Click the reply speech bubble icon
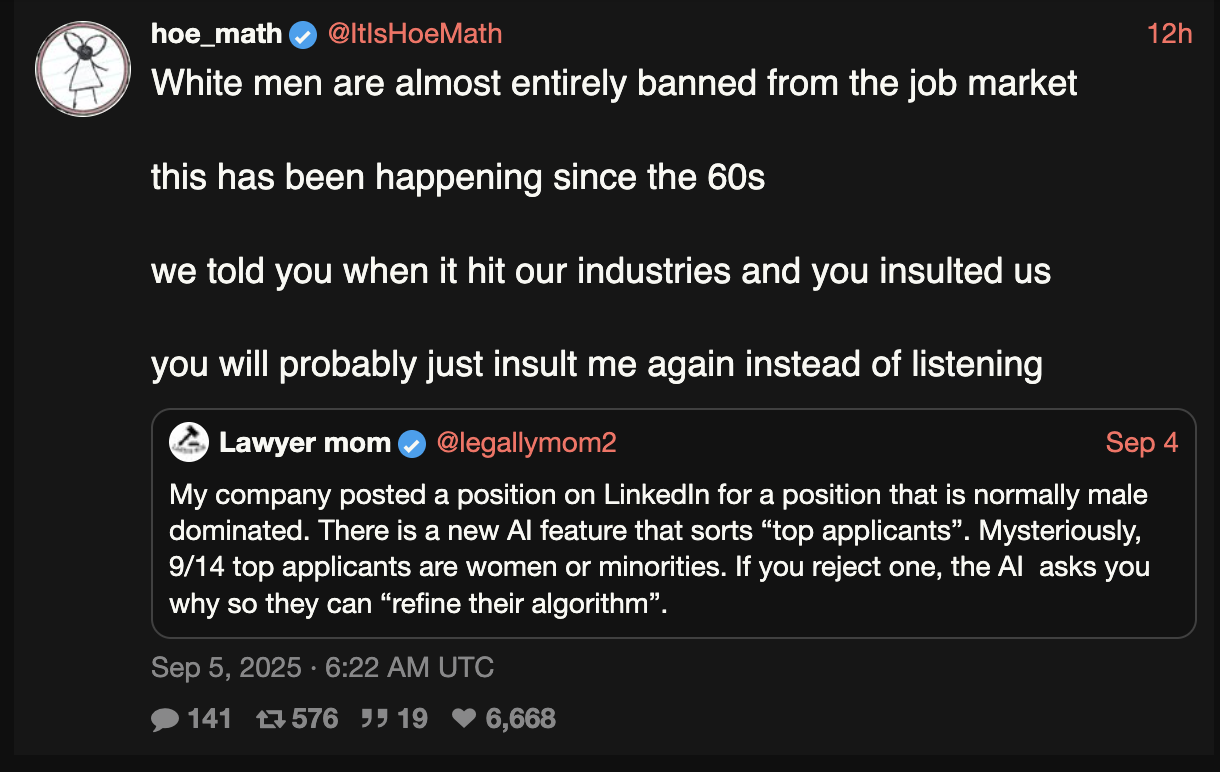Image resolution: width=1220 pixels, height=772 pixels. [x=165, y=718]
